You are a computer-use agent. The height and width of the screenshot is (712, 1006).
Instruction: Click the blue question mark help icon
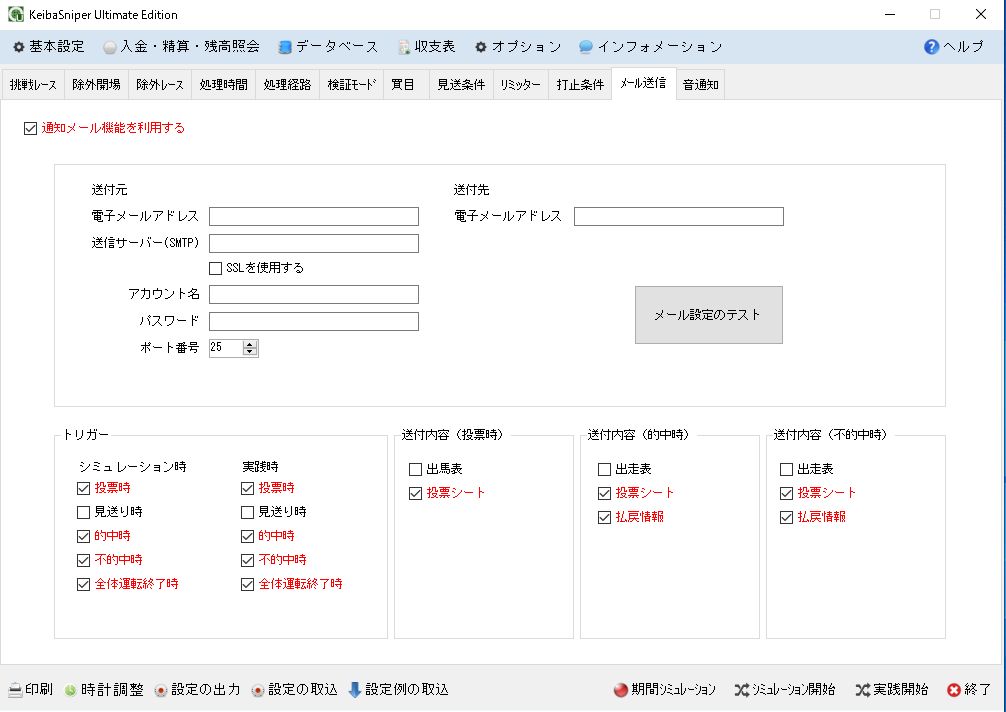(931, 47)
